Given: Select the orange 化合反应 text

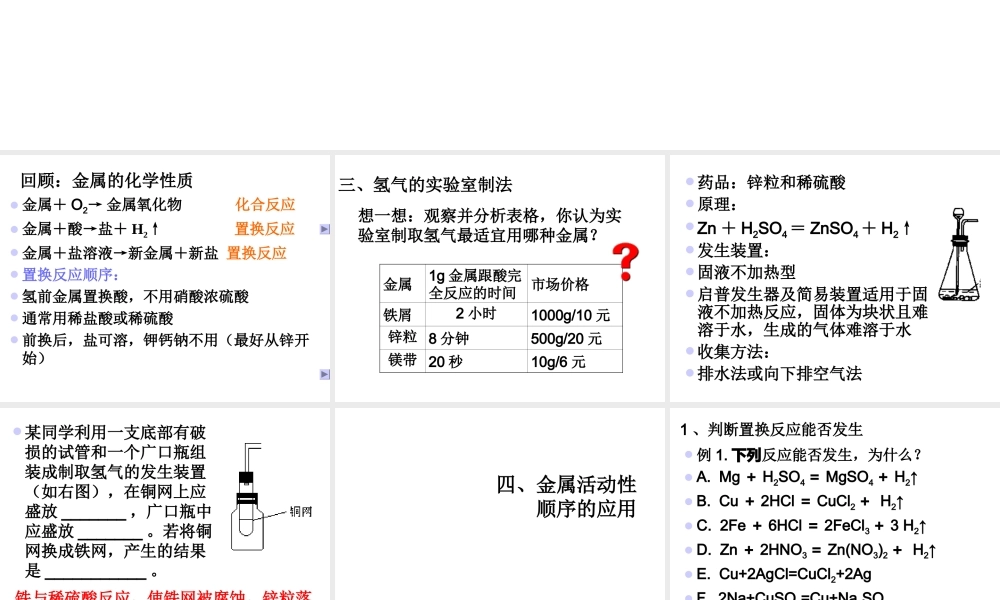Looking at the screenshot, I should coord(264,204).
